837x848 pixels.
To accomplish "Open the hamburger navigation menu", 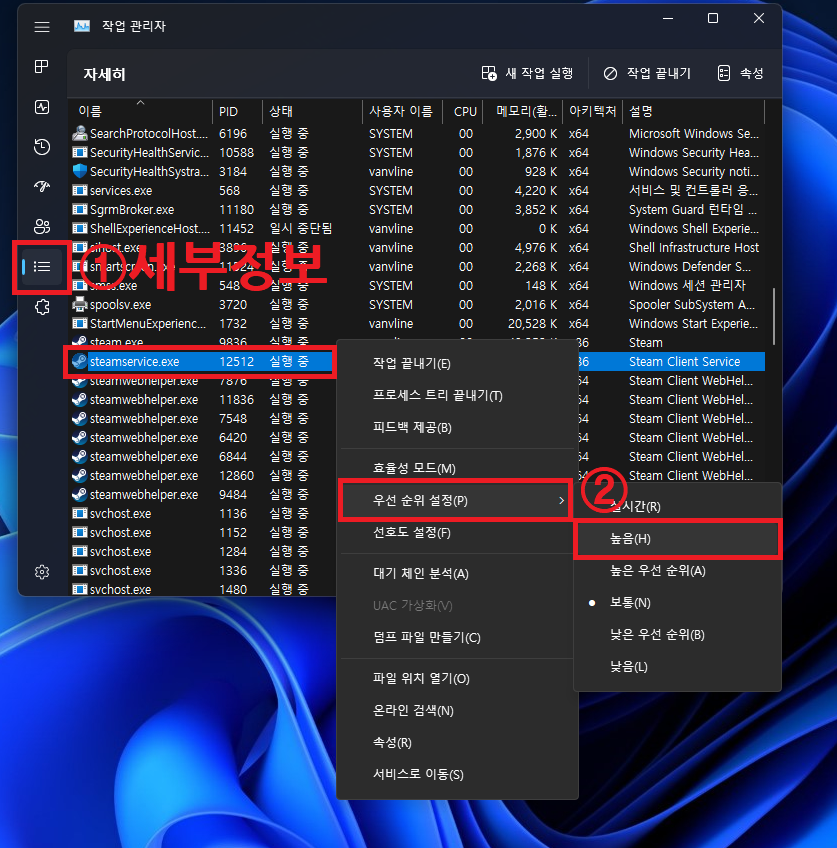I will pyautogui.click(x=42, y=26).
